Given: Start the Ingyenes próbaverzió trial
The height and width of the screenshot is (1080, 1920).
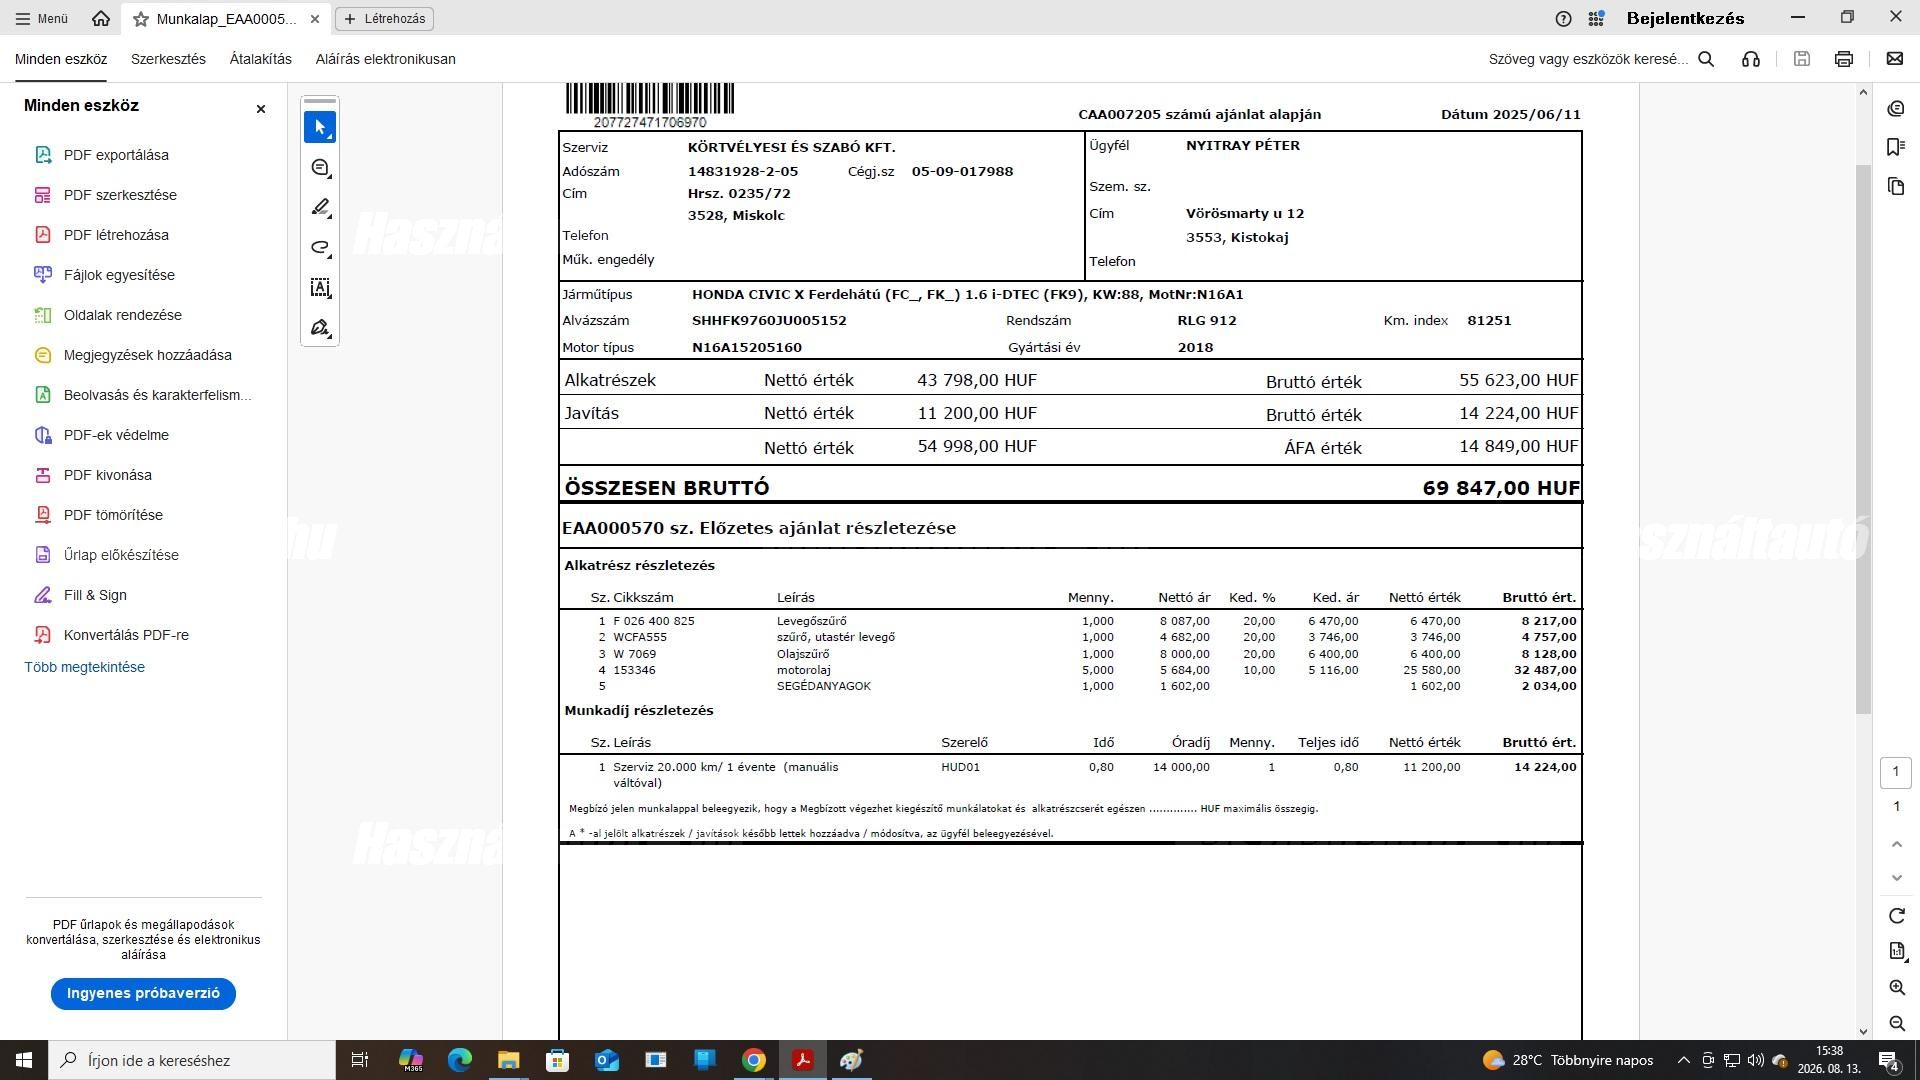Looking at the screenshot, I should pyautogui.click(x=143, y=993).
